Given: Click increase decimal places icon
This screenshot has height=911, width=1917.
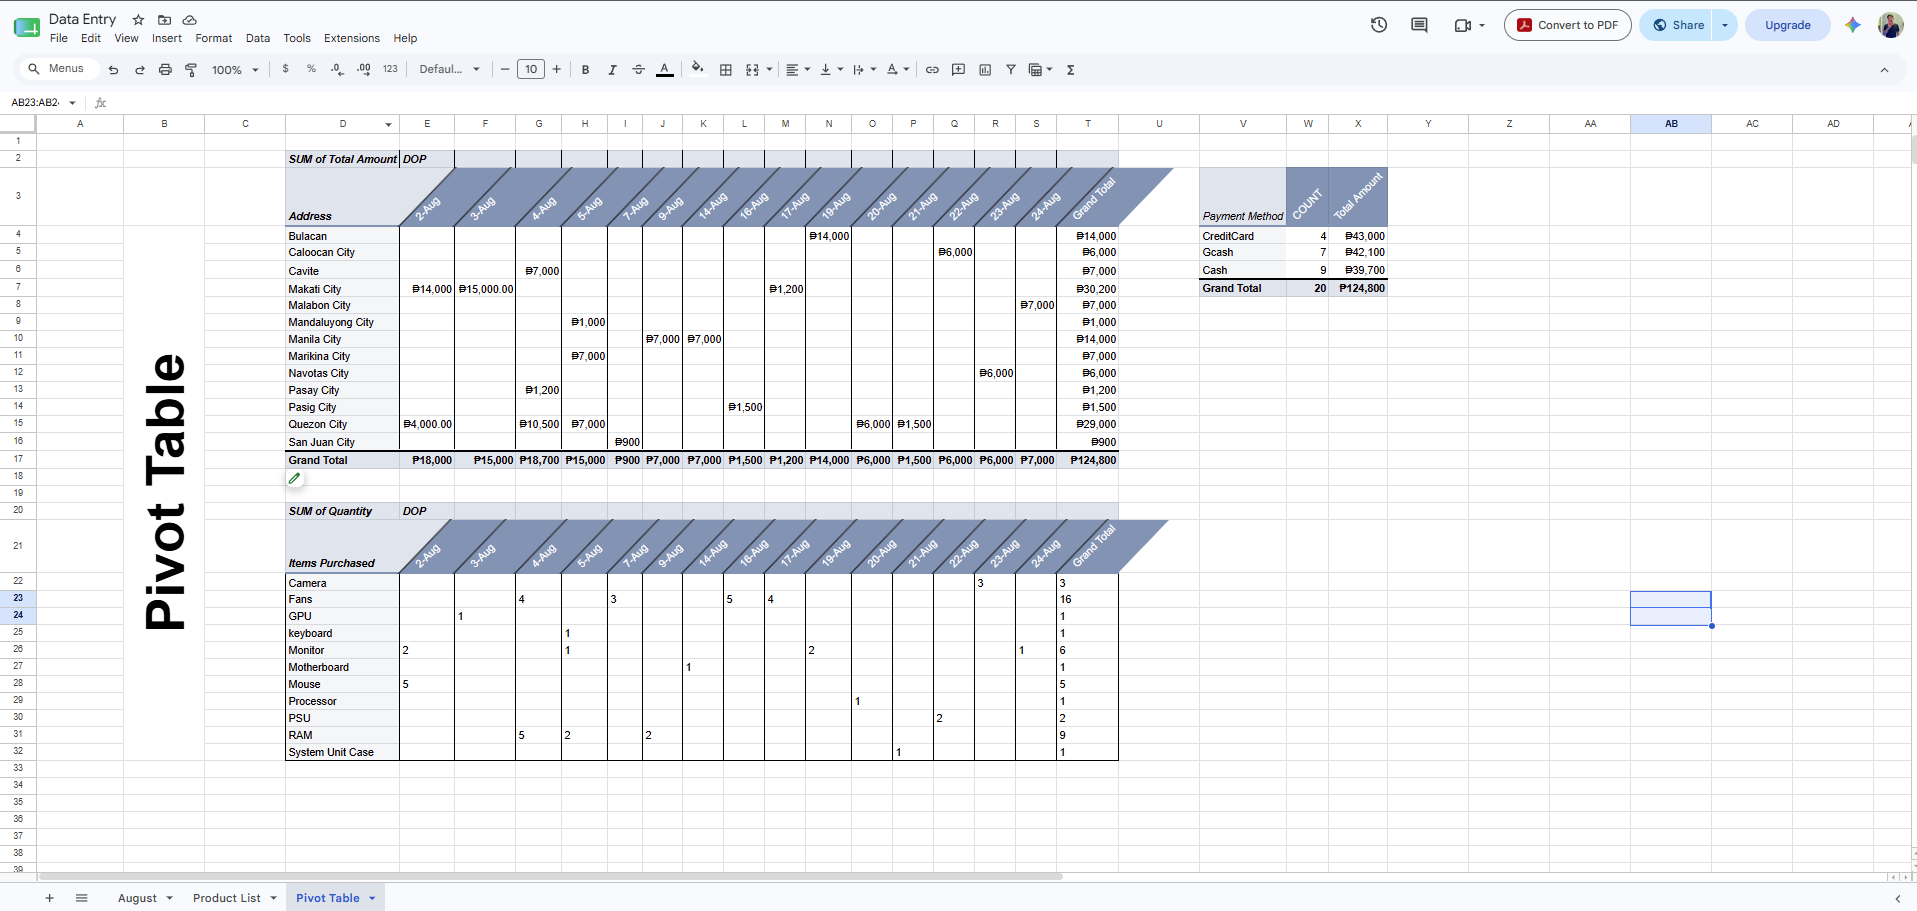Looking at the screenshot, I should 363,69.
